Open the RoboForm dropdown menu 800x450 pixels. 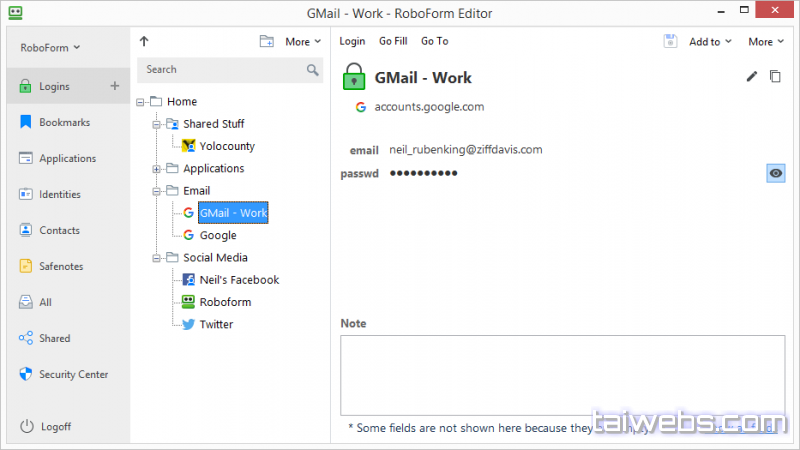click(50, 47)
